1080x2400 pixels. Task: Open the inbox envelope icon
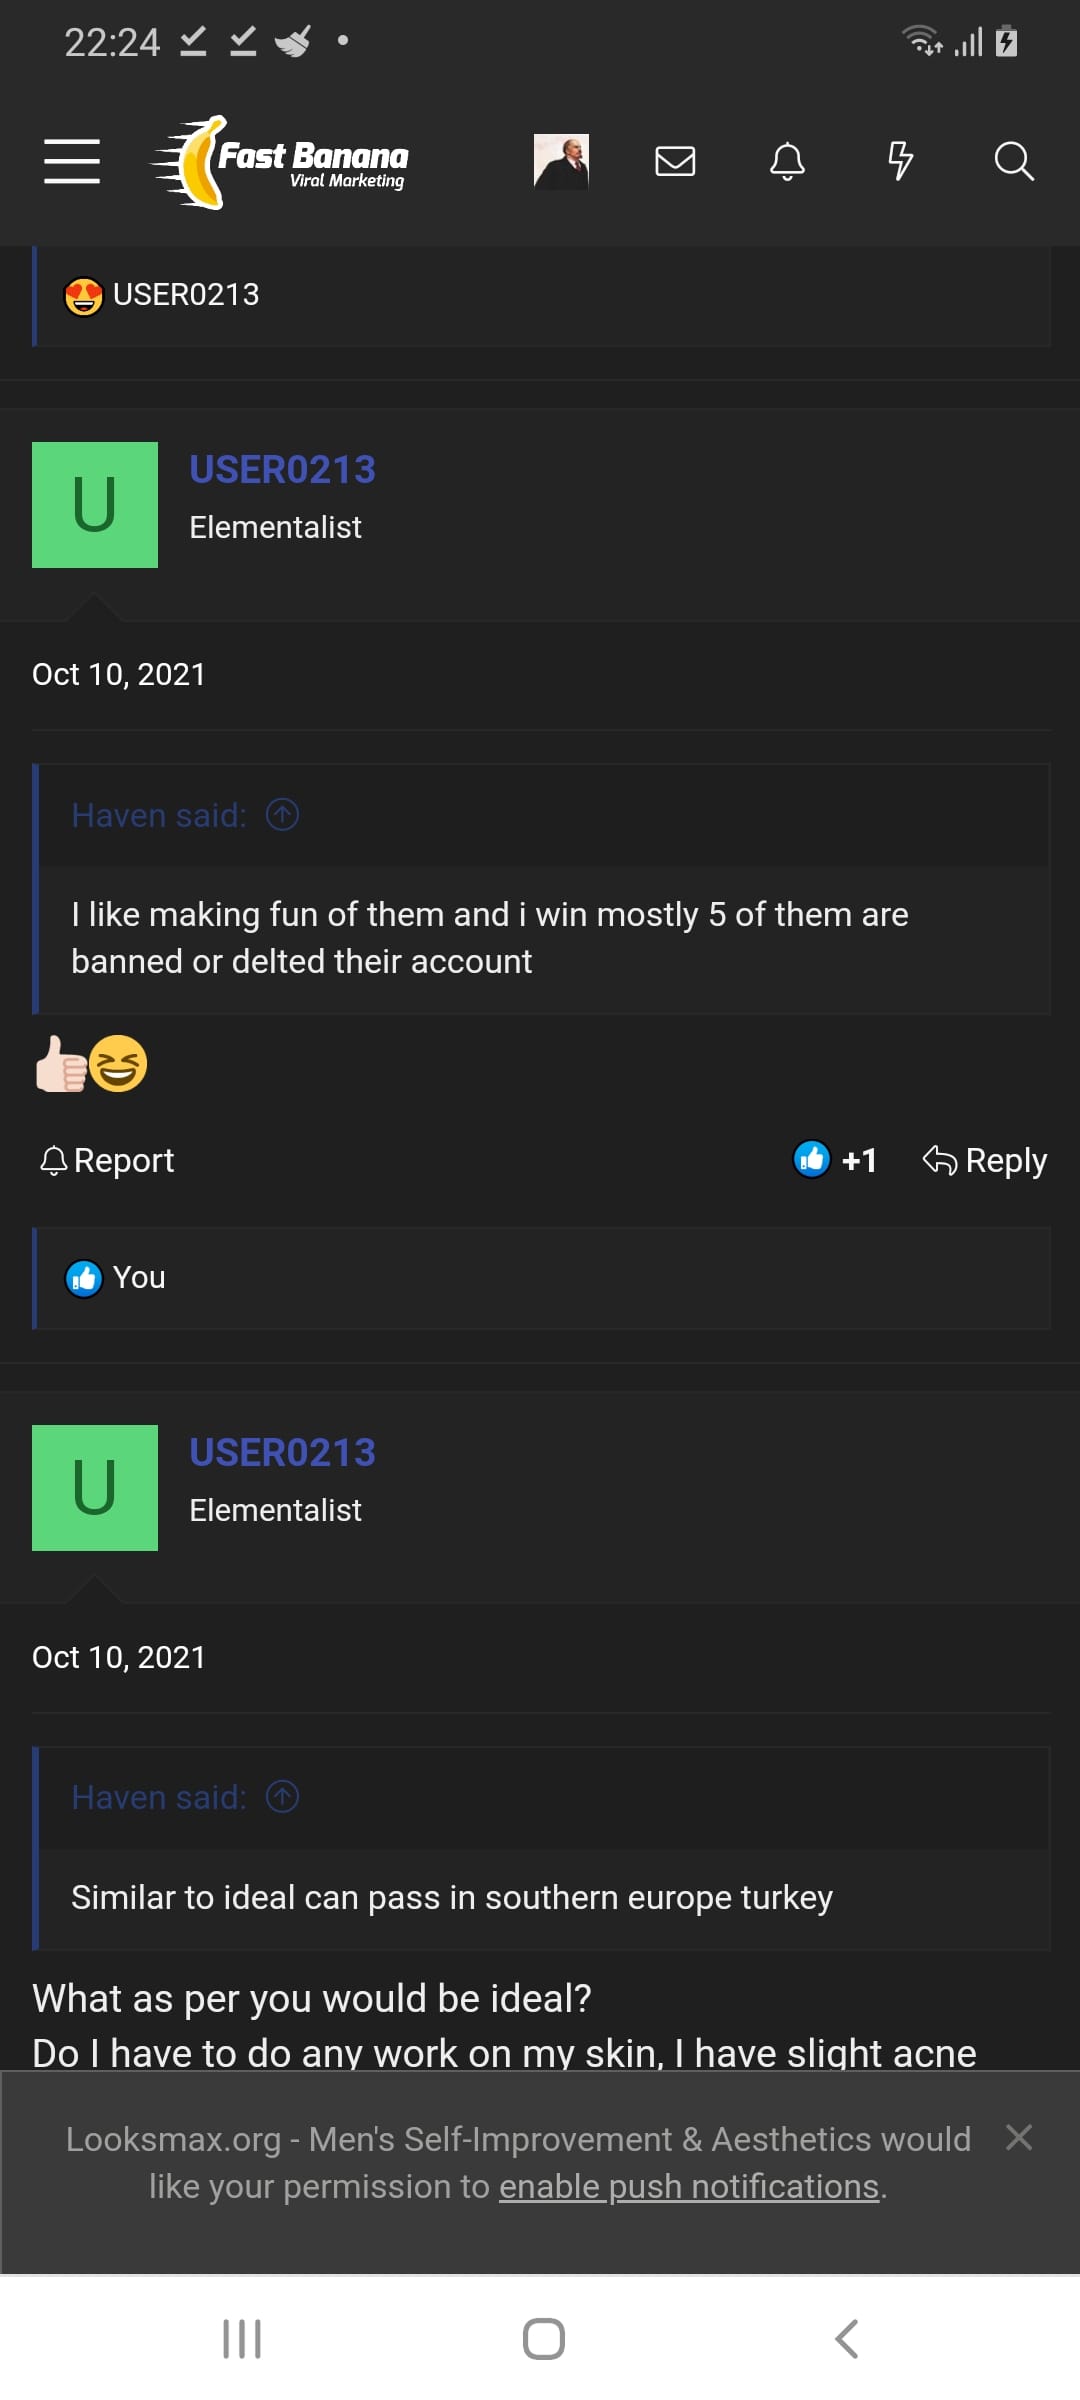click(x=675, y=161)
